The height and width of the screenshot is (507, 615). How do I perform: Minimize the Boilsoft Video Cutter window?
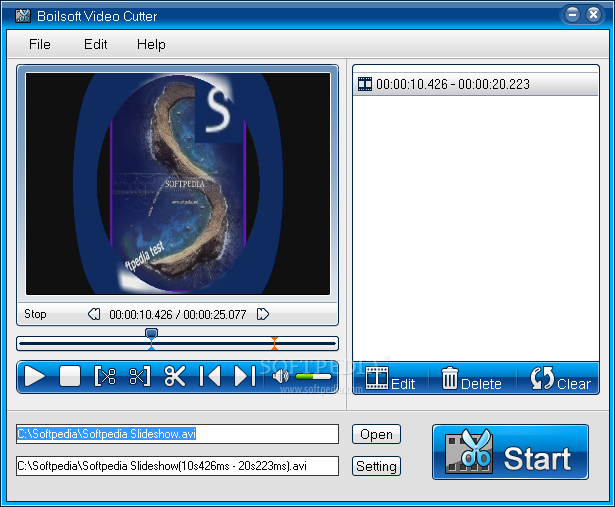pos(572,15)
